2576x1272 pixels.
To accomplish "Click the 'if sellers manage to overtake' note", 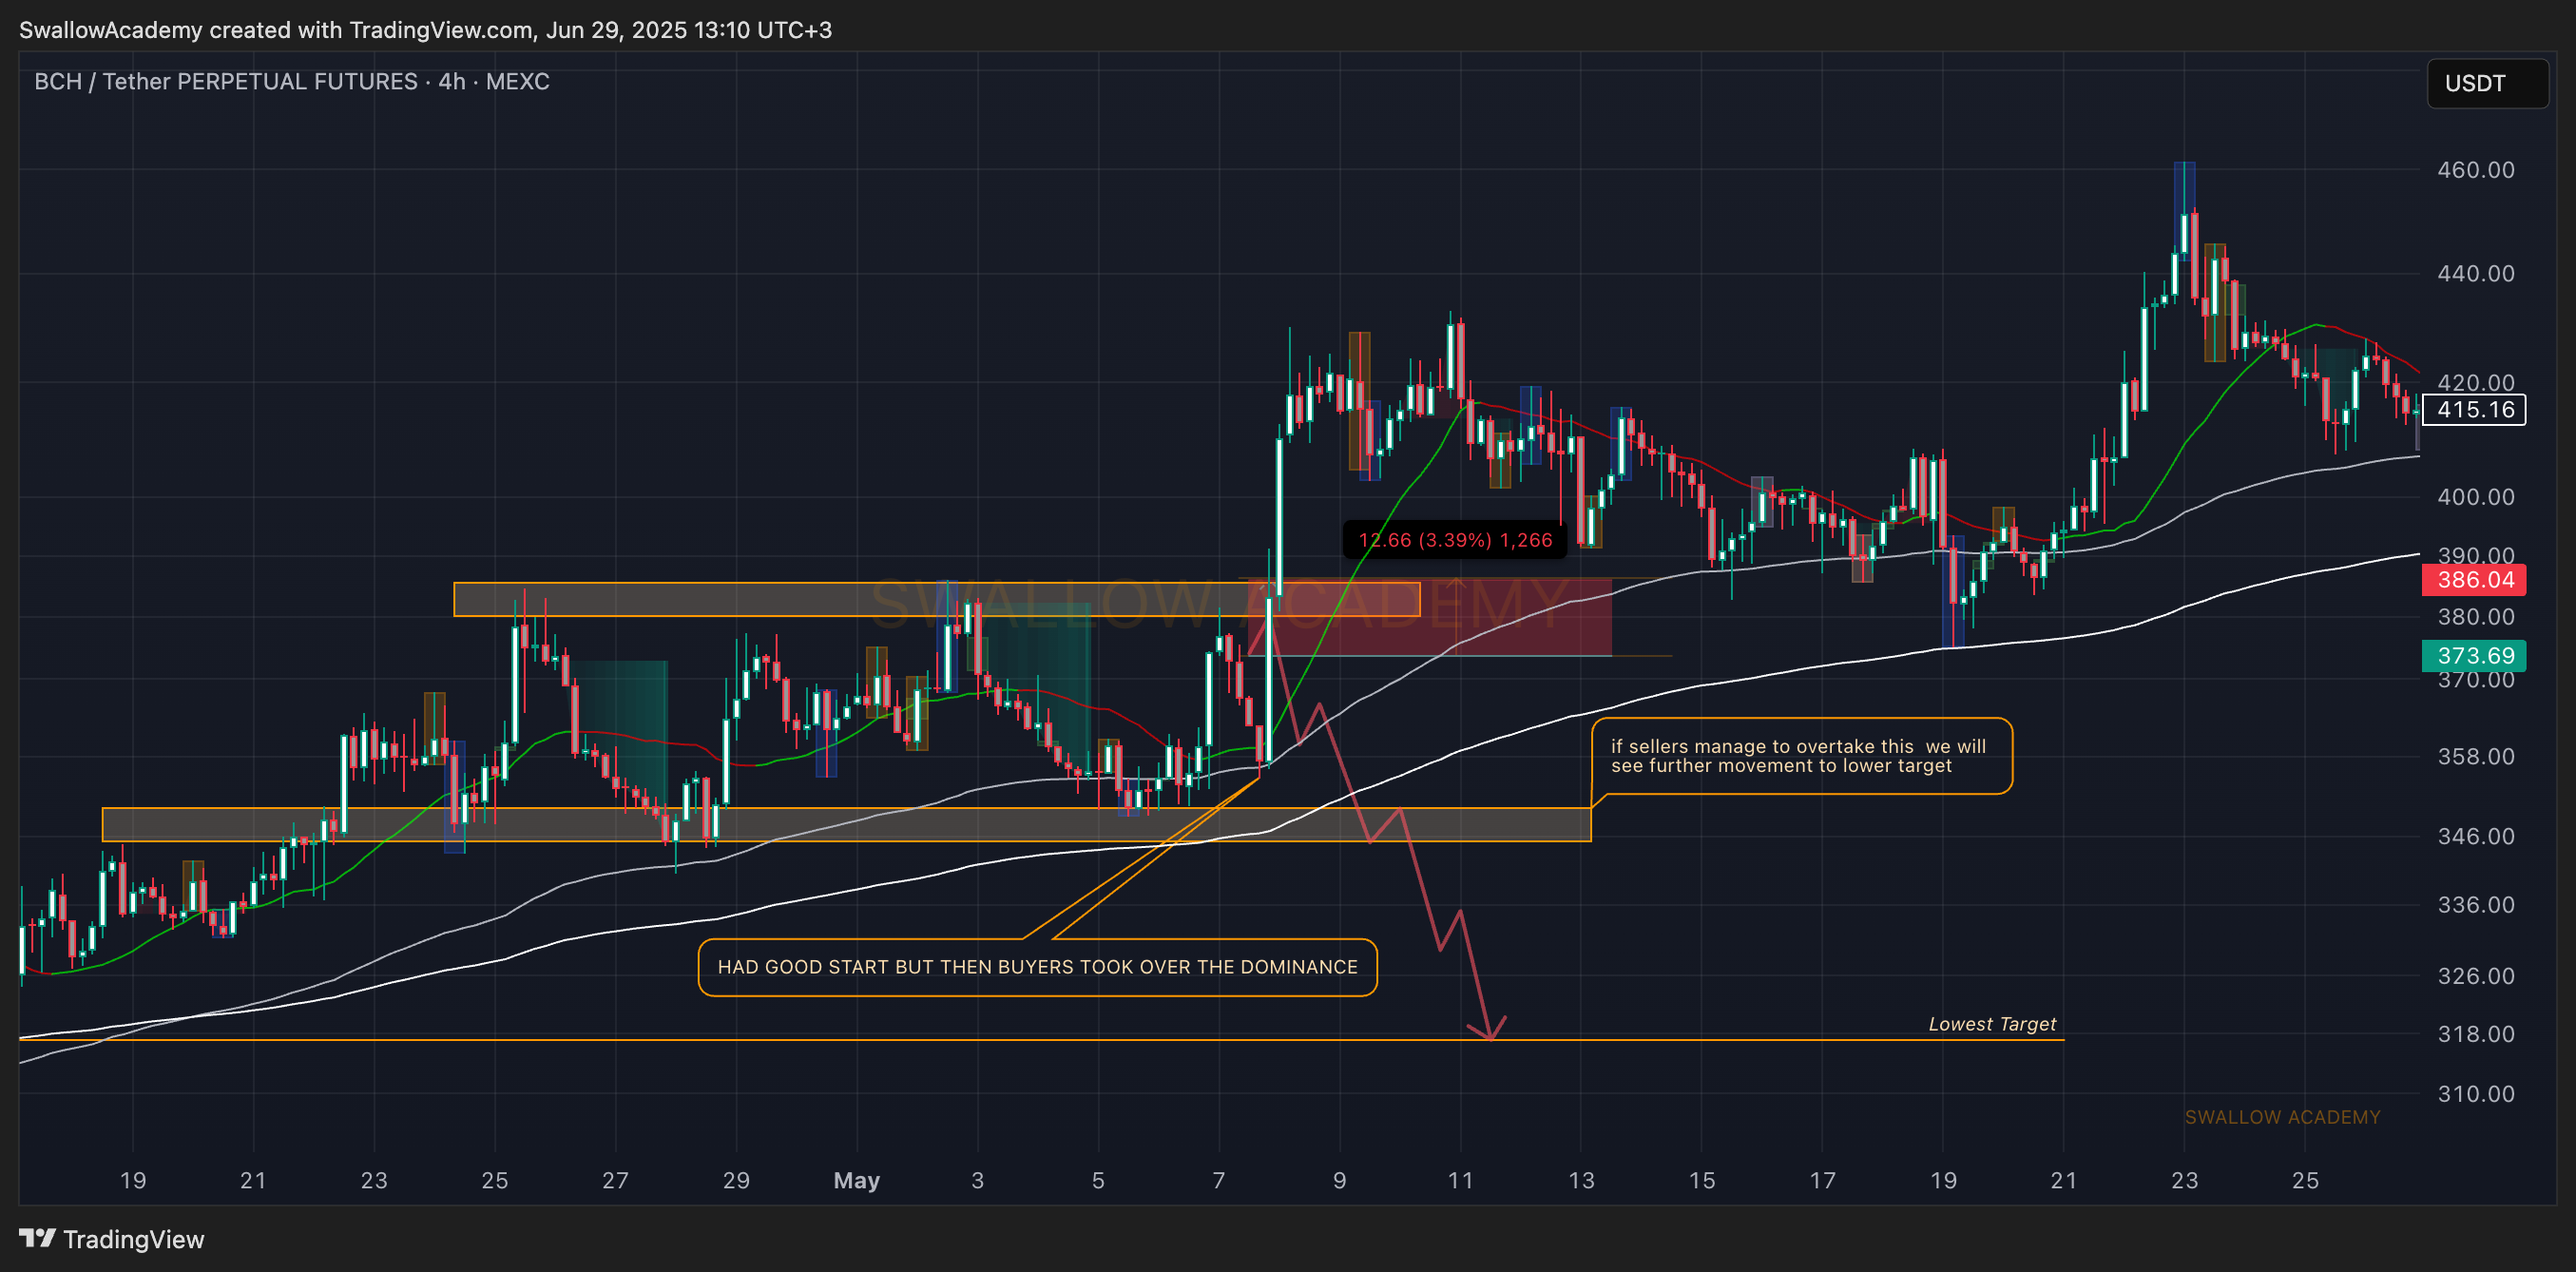I will click(1801, 756).
